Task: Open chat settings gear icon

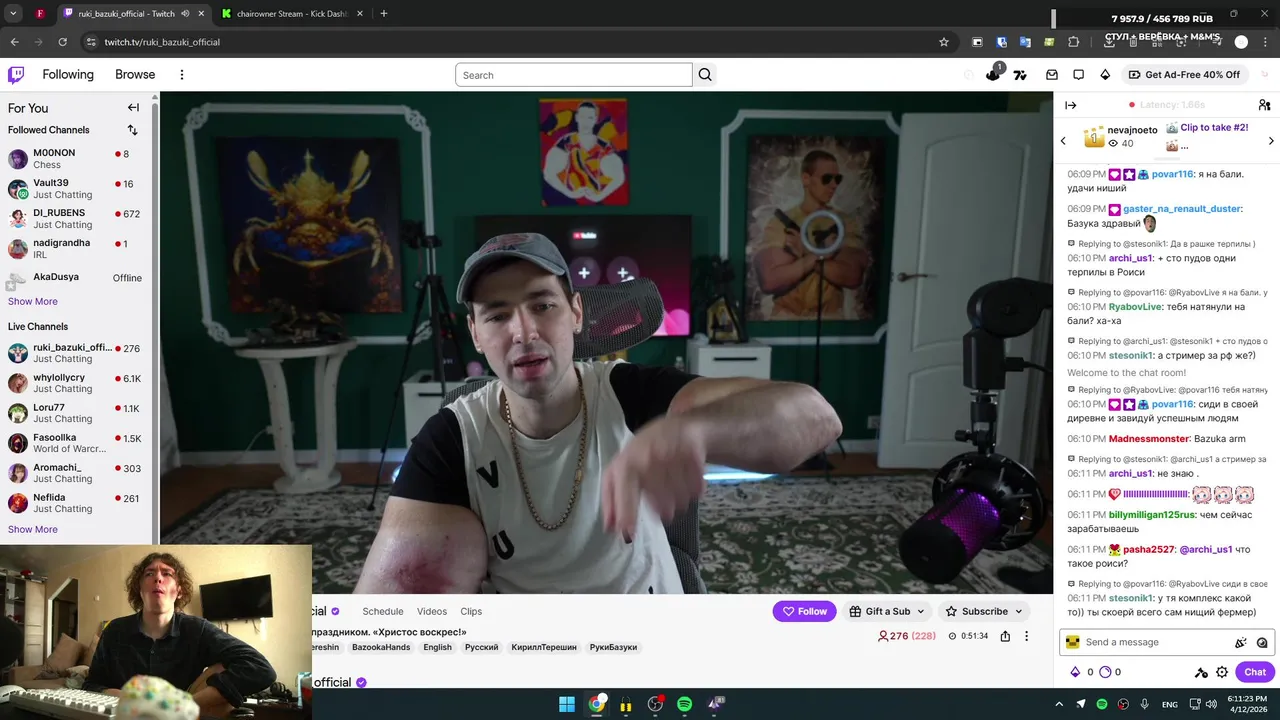Action: [1222, 672]
